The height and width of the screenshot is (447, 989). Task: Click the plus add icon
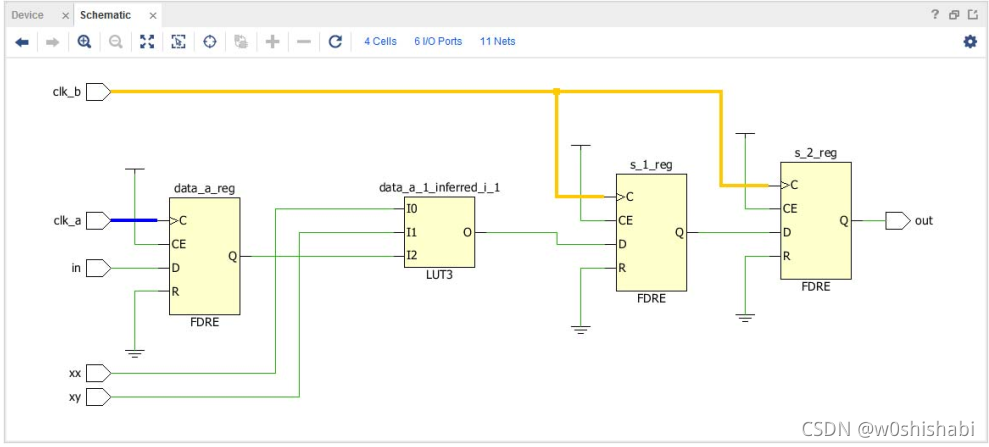coord(272,42)
